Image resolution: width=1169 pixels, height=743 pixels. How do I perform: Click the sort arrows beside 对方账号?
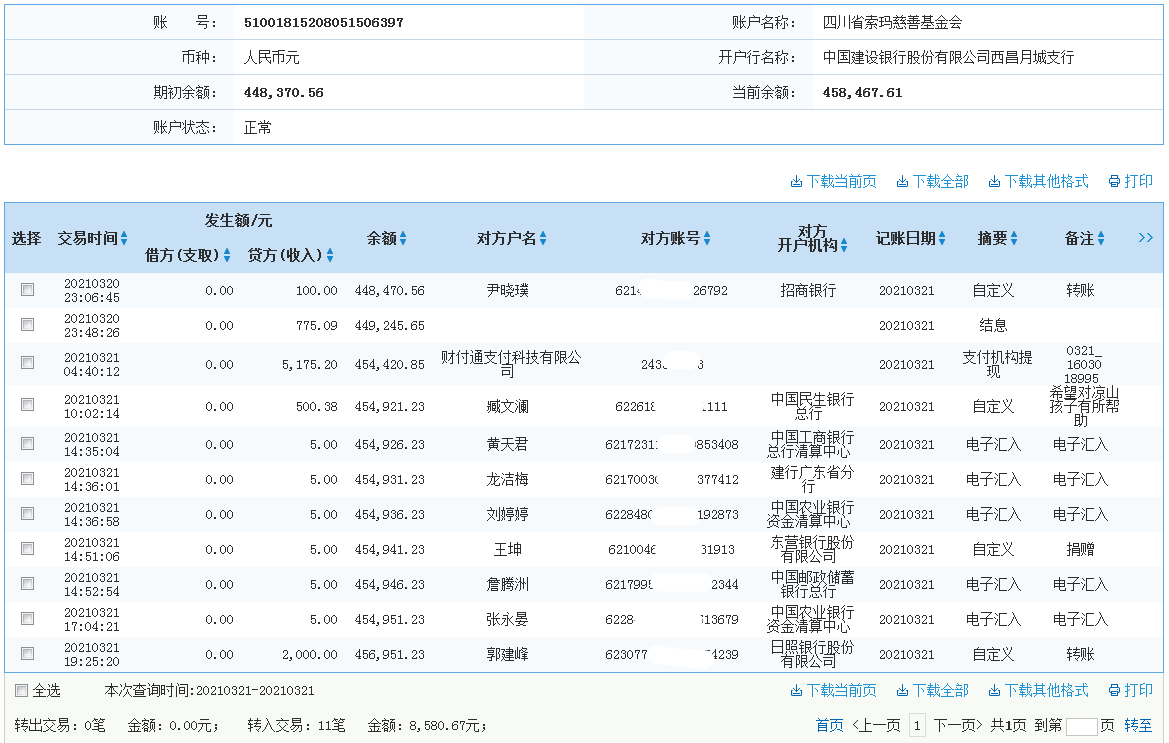[709, 238]
